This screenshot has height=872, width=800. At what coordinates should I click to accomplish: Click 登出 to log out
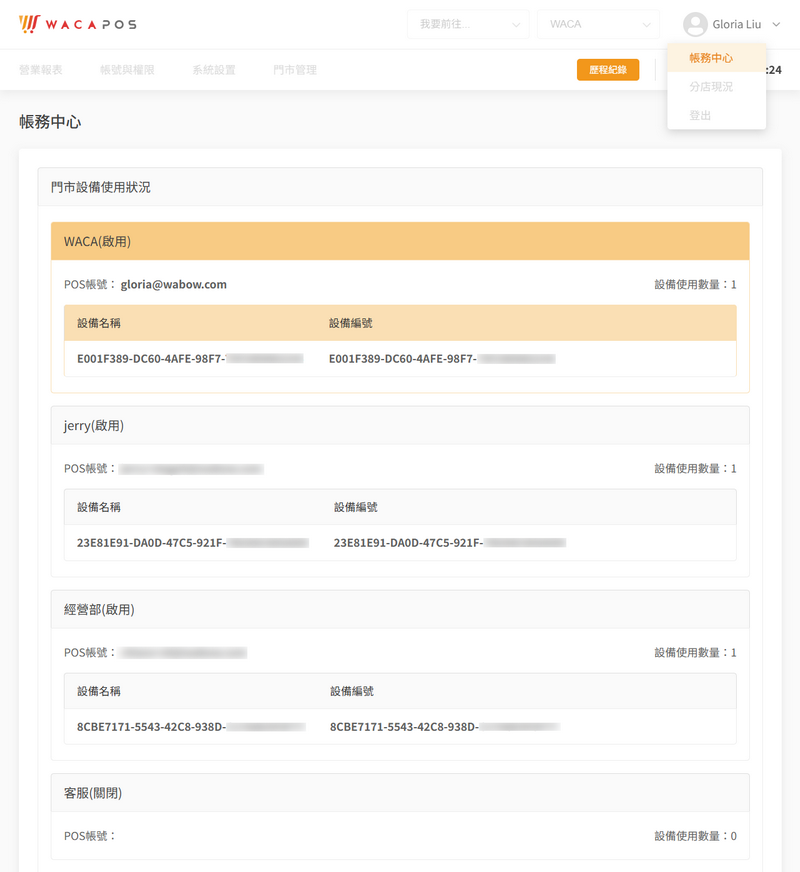click(x=700, y=116)
